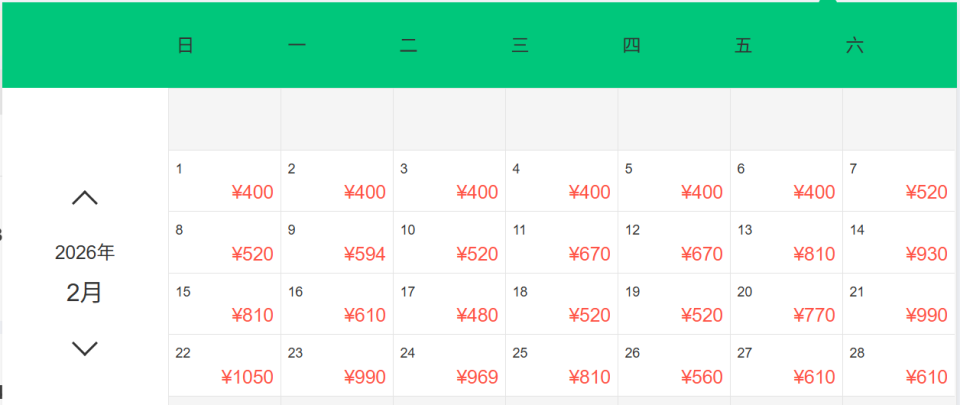This screenshot has height=405, width=960.
Task: Go to next month with down chevron
Action: 85,348
